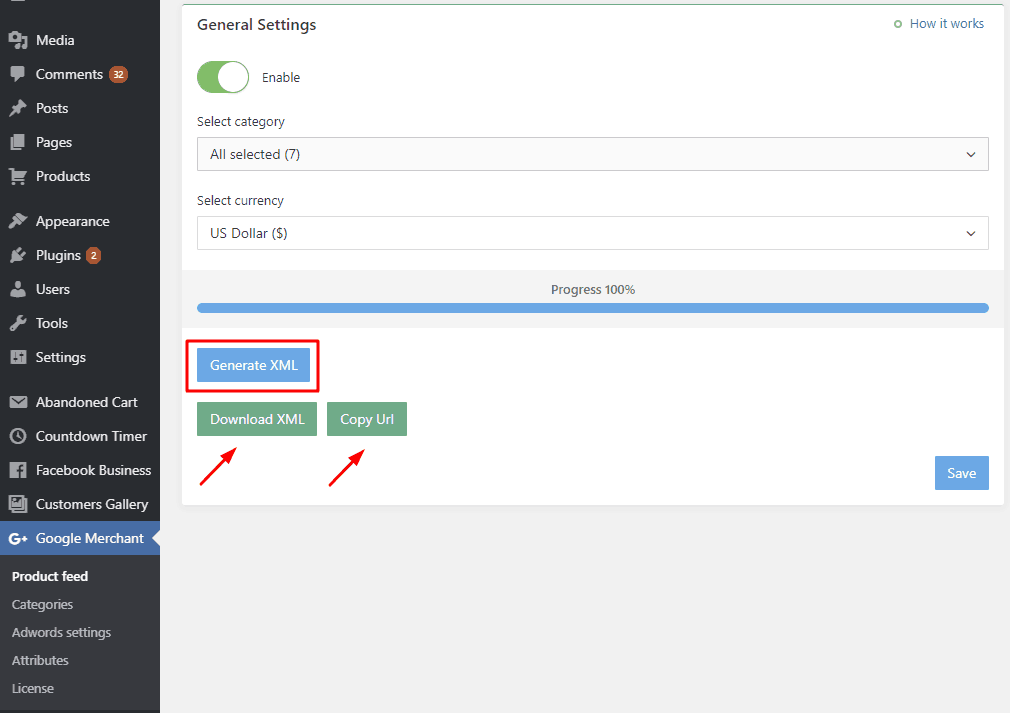Image resolution: width=1010 pixels, height=713 pixels.
Task: Click the Copy Url button
Action: tap(366, 418)
